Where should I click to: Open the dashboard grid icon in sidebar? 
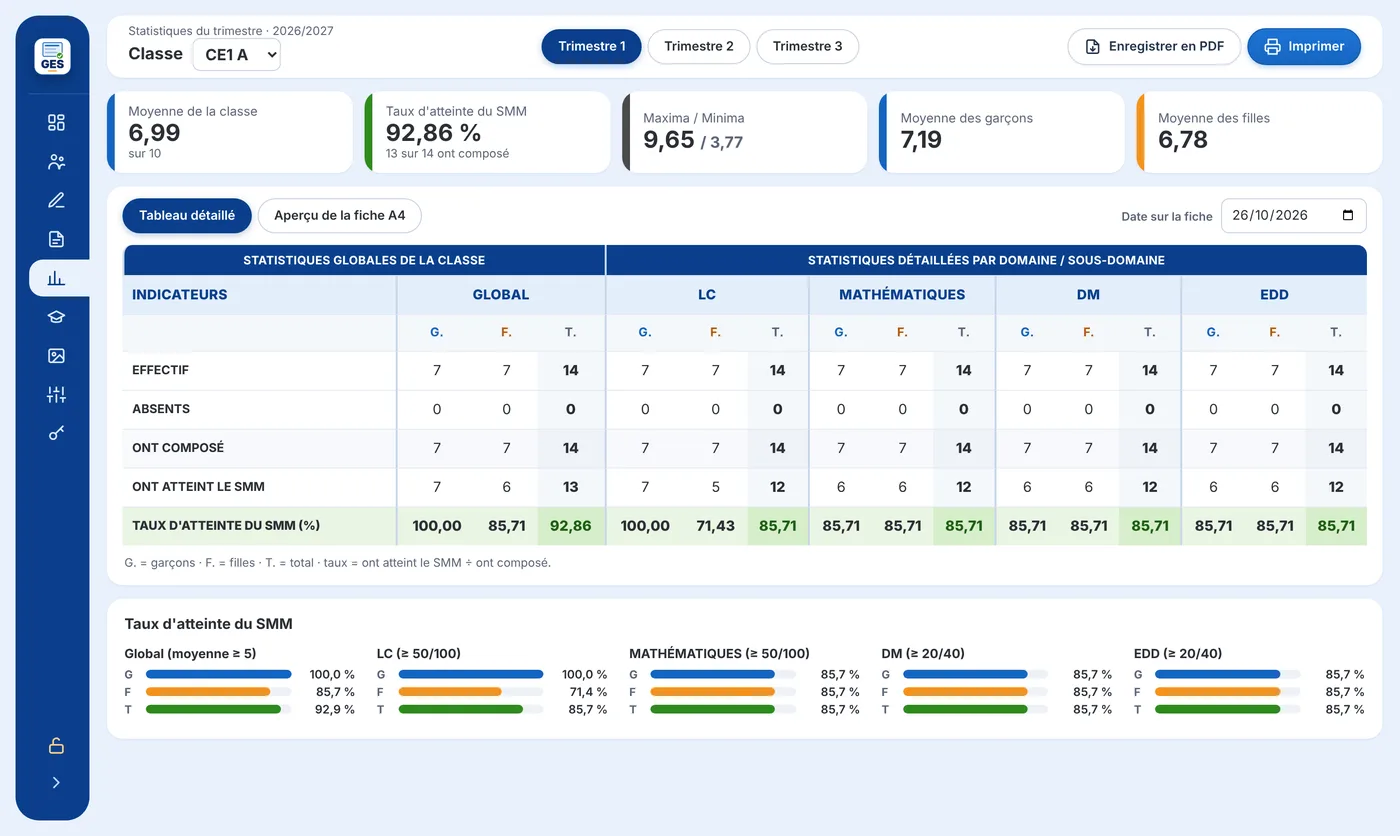point(56,123)
